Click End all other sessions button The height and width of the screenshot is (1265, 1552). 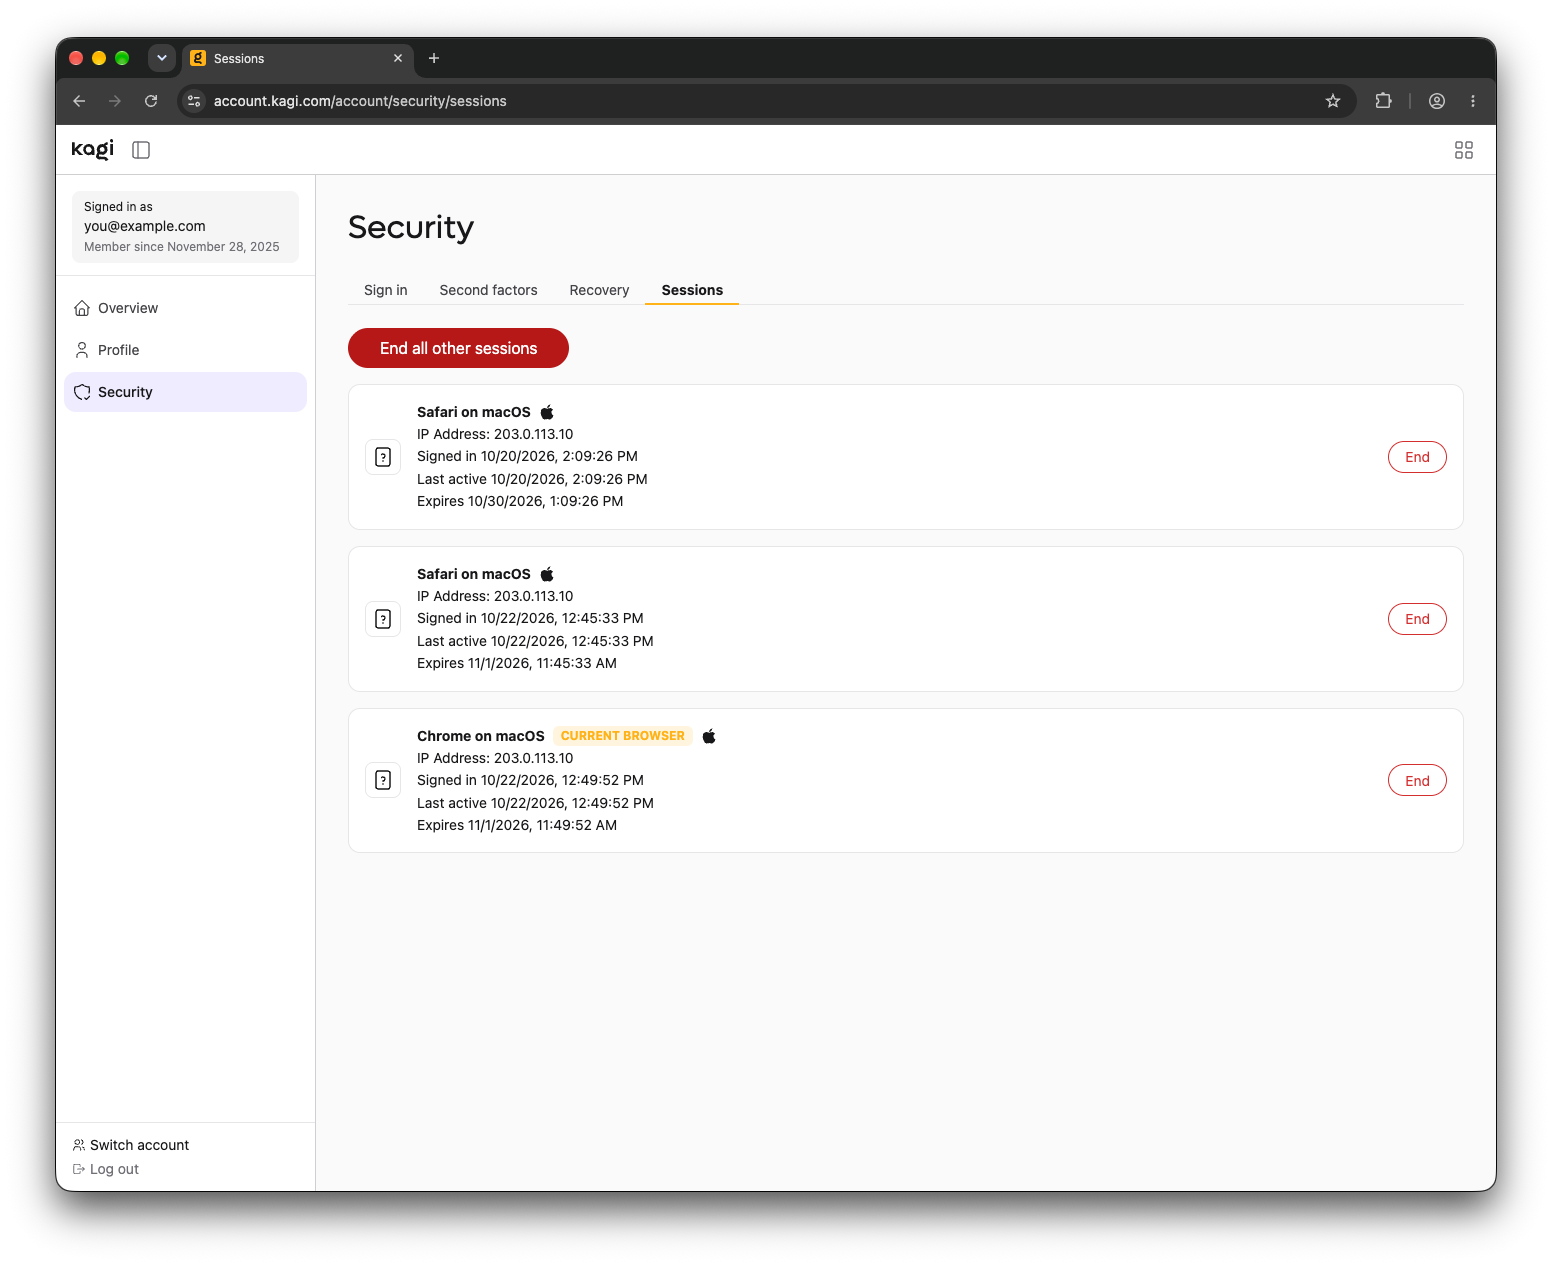point(458,348)
